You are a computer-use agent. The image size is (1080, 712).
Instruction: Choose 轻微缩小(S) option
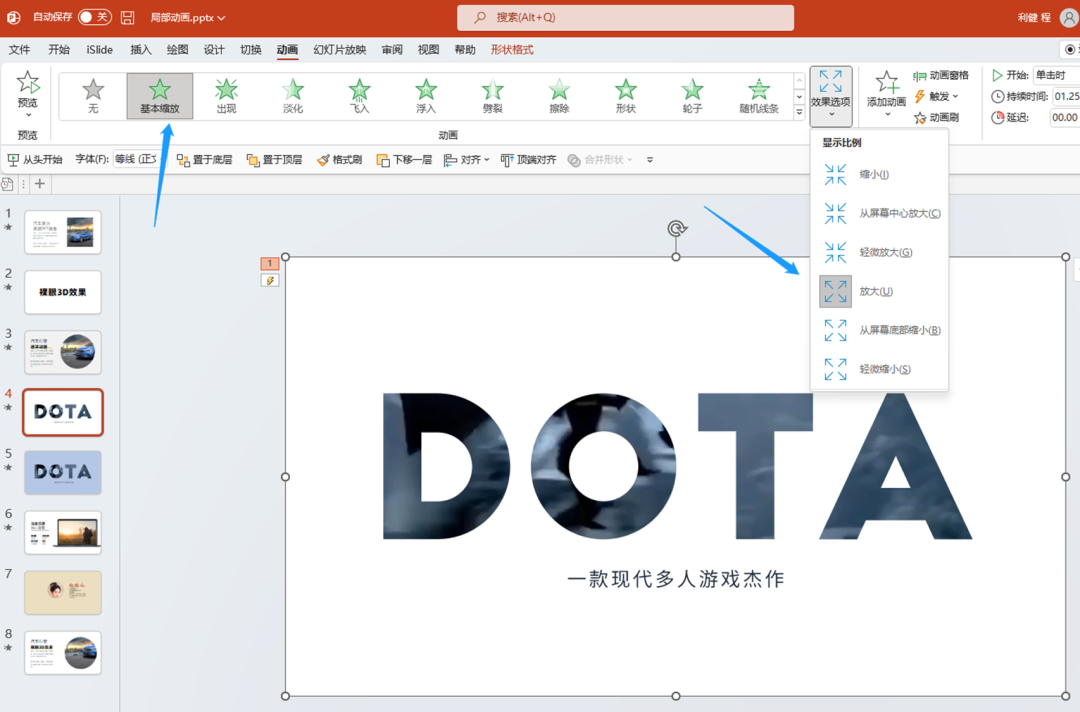(880, 369)
